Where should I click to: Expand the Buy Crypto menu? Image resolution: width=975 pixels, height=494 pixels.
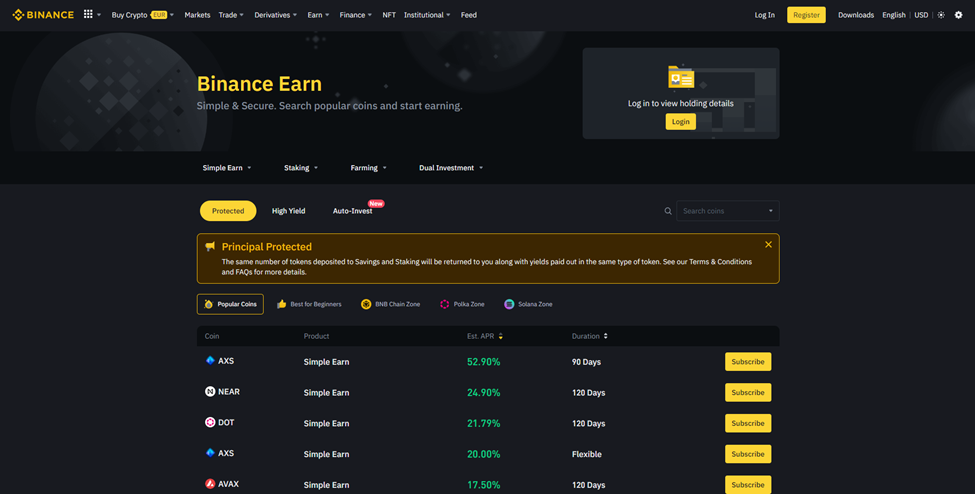pyautogui.click(x=142, y=15)
